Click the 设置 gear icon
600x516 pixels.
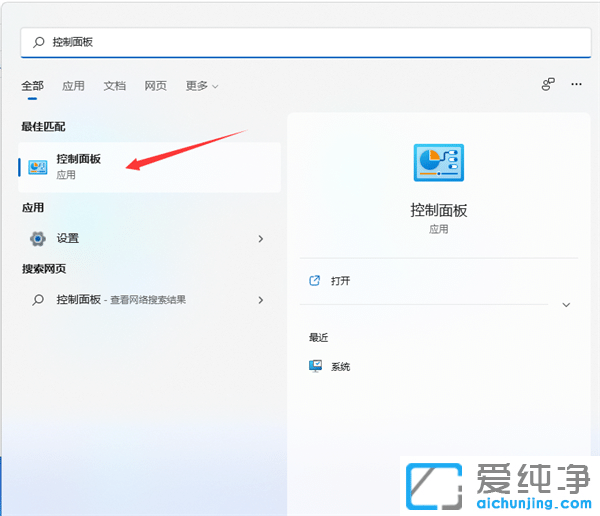pyautogui.click(x=38, y=238)
